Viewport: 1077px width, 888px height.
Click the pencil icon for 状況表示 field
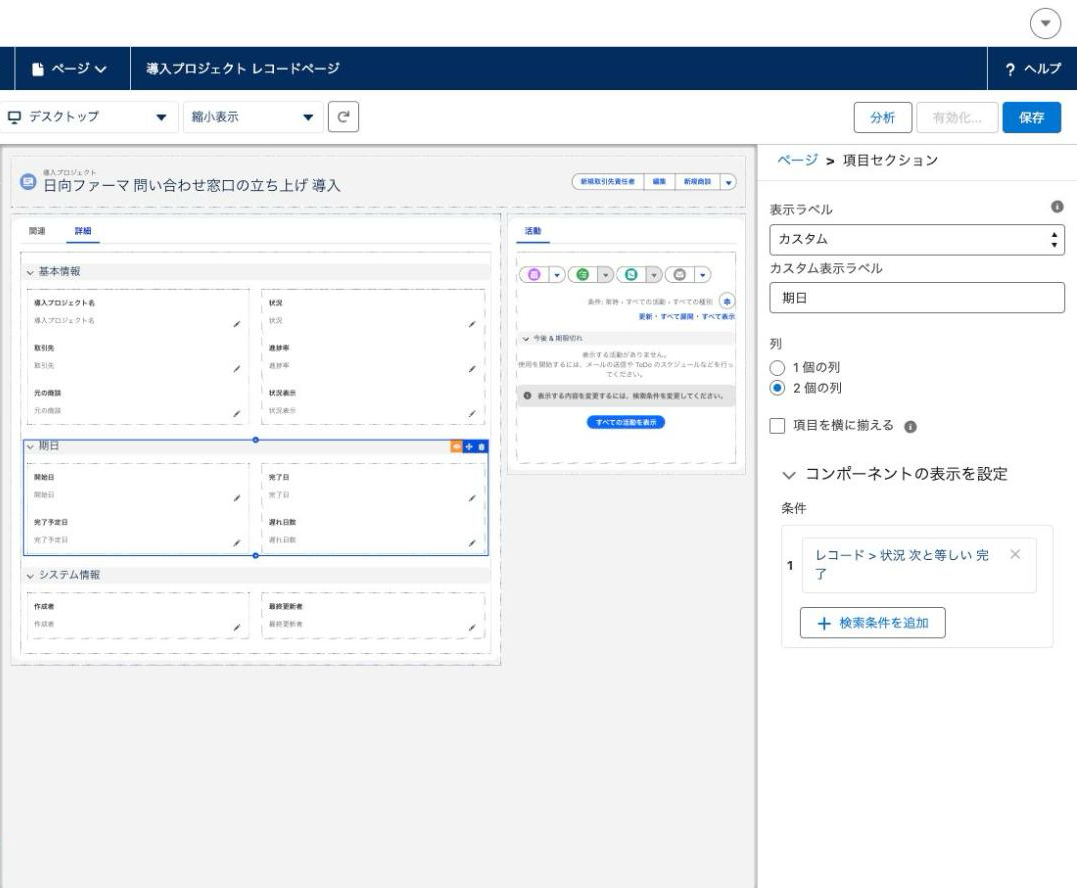pos(472,413)
